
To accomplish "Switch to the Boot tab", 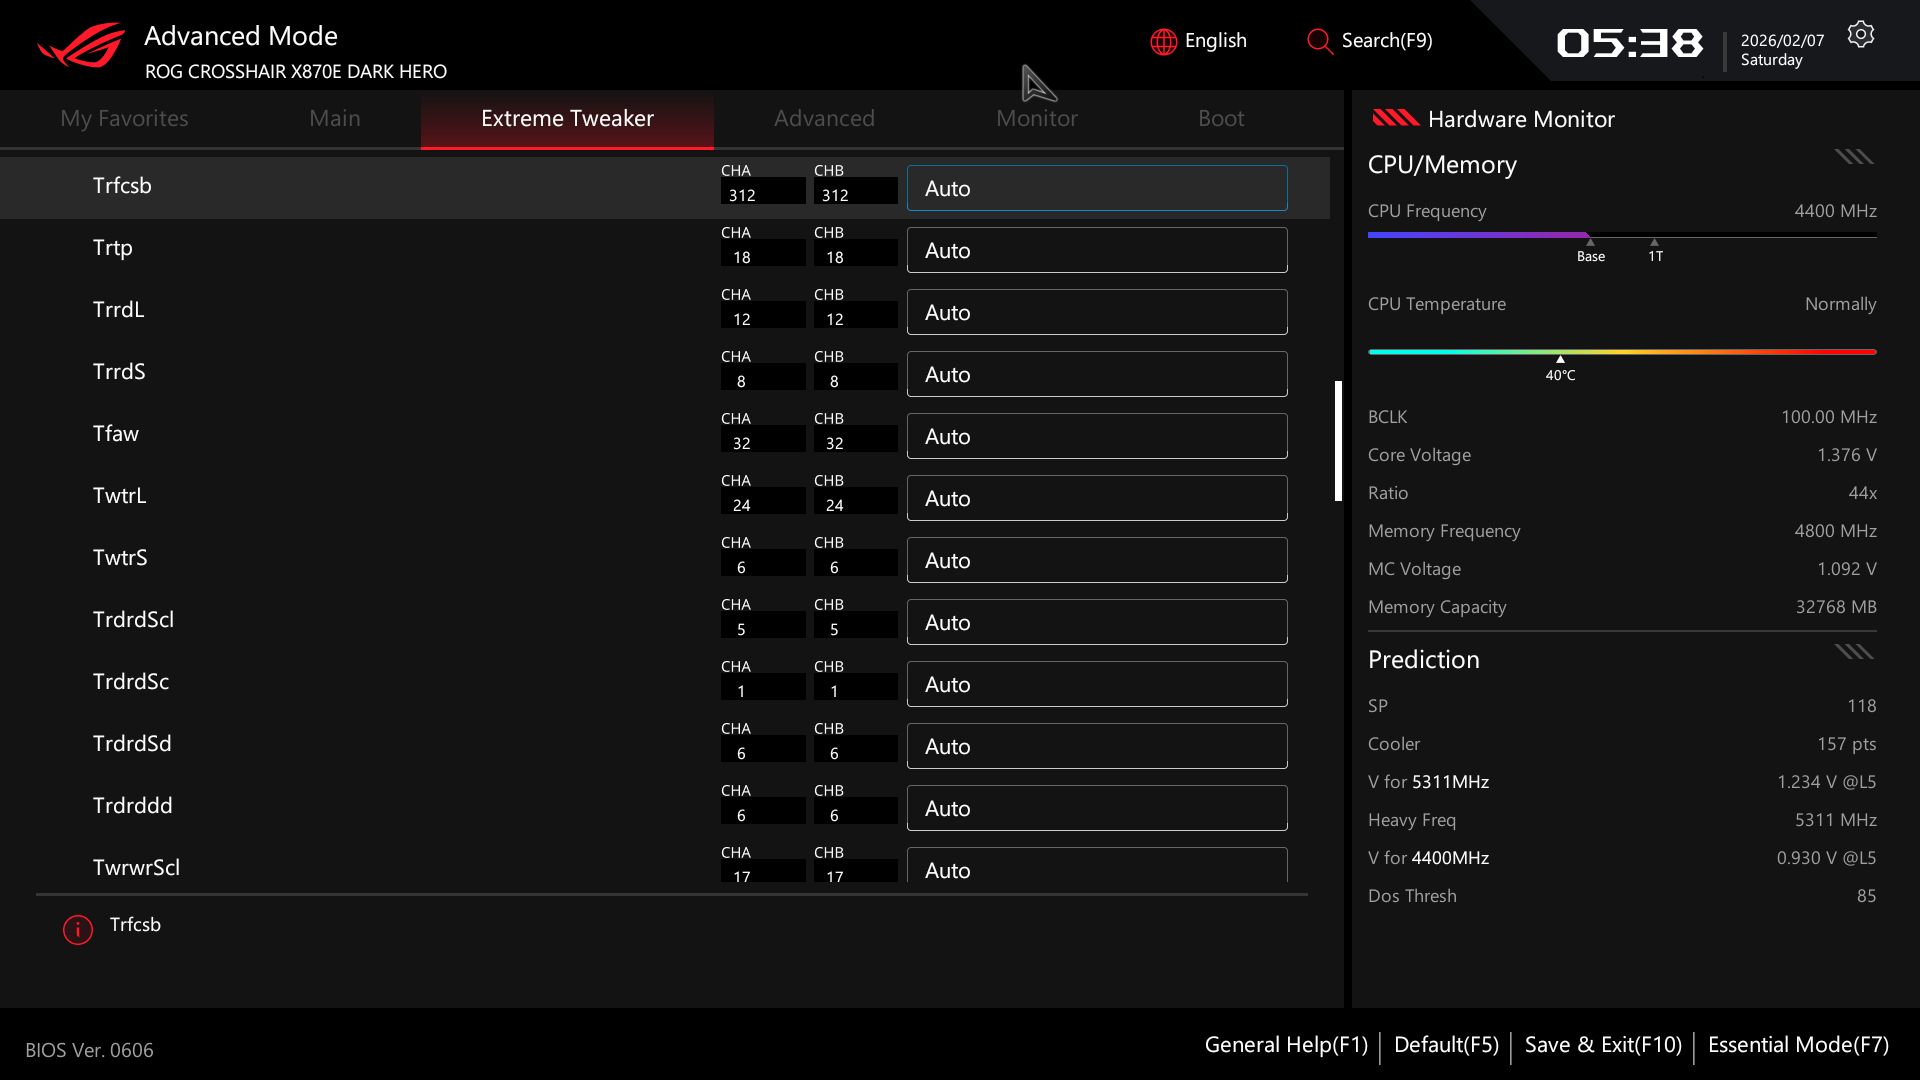I will (1220, 118).
